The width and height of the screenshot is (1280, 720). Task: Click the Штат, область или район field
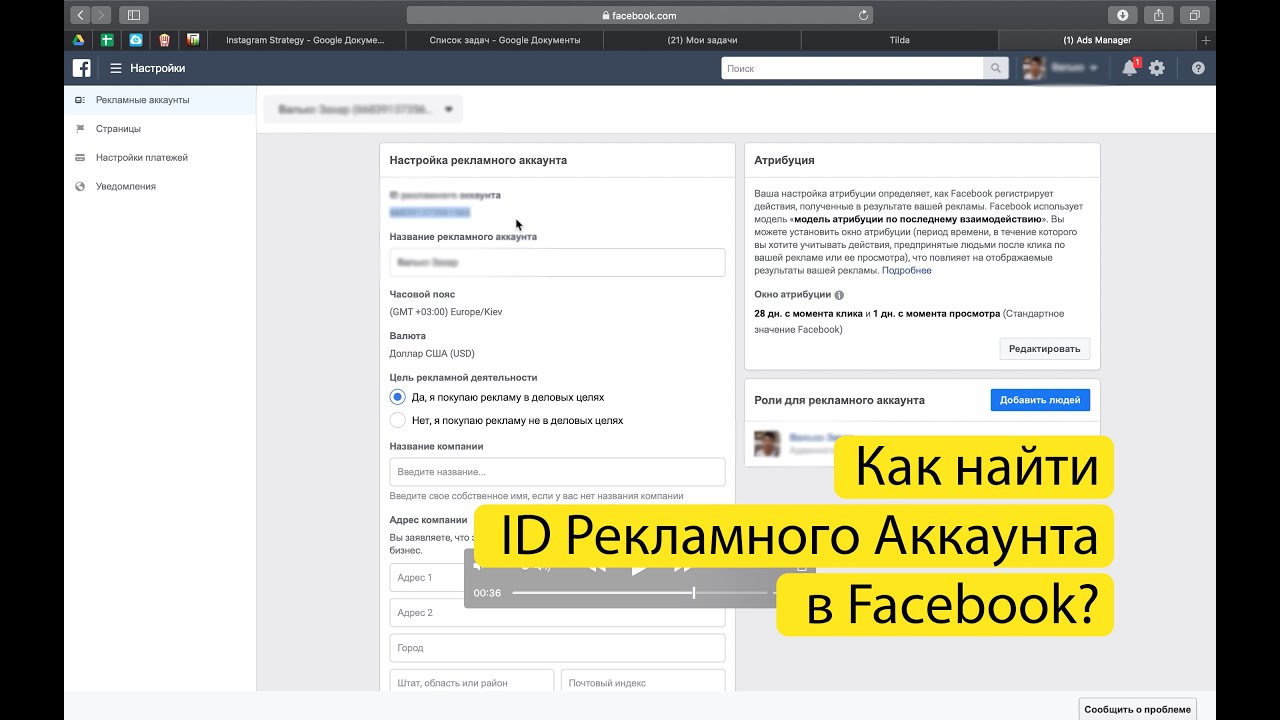click(472, 682)
